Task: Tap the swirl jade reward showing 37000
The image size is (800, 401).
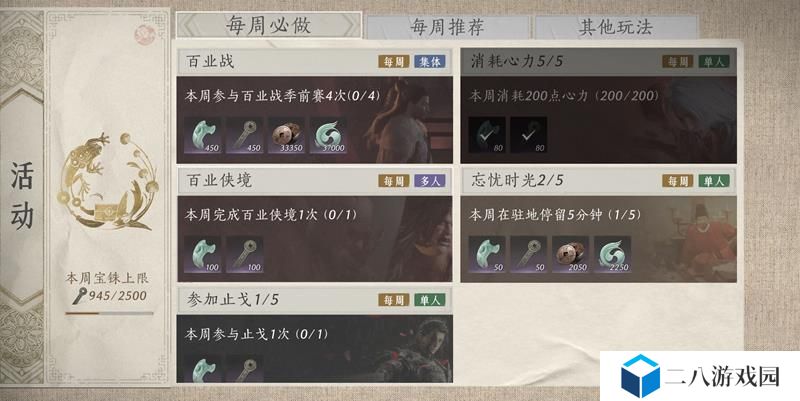Action: tap(329, 135)
